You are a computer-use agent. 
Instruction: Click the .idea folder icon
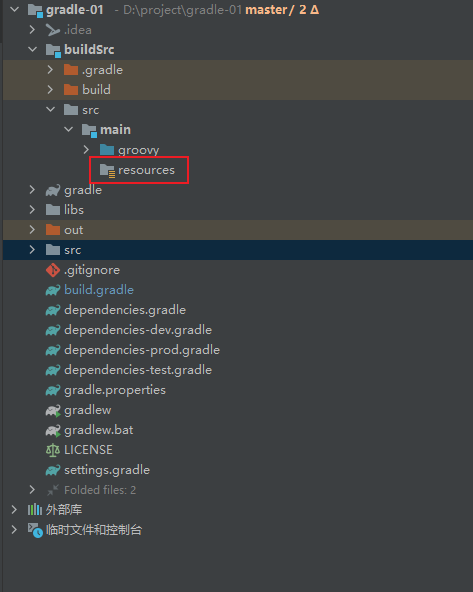53,30
